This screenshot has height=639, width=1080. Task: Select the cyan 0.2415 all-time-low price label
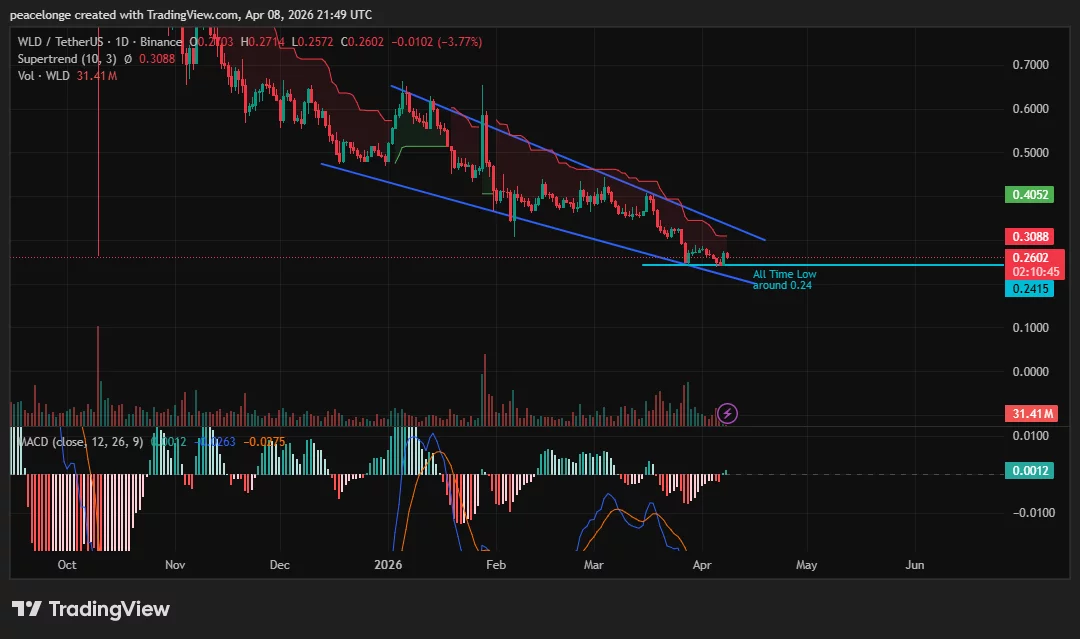1030,288
